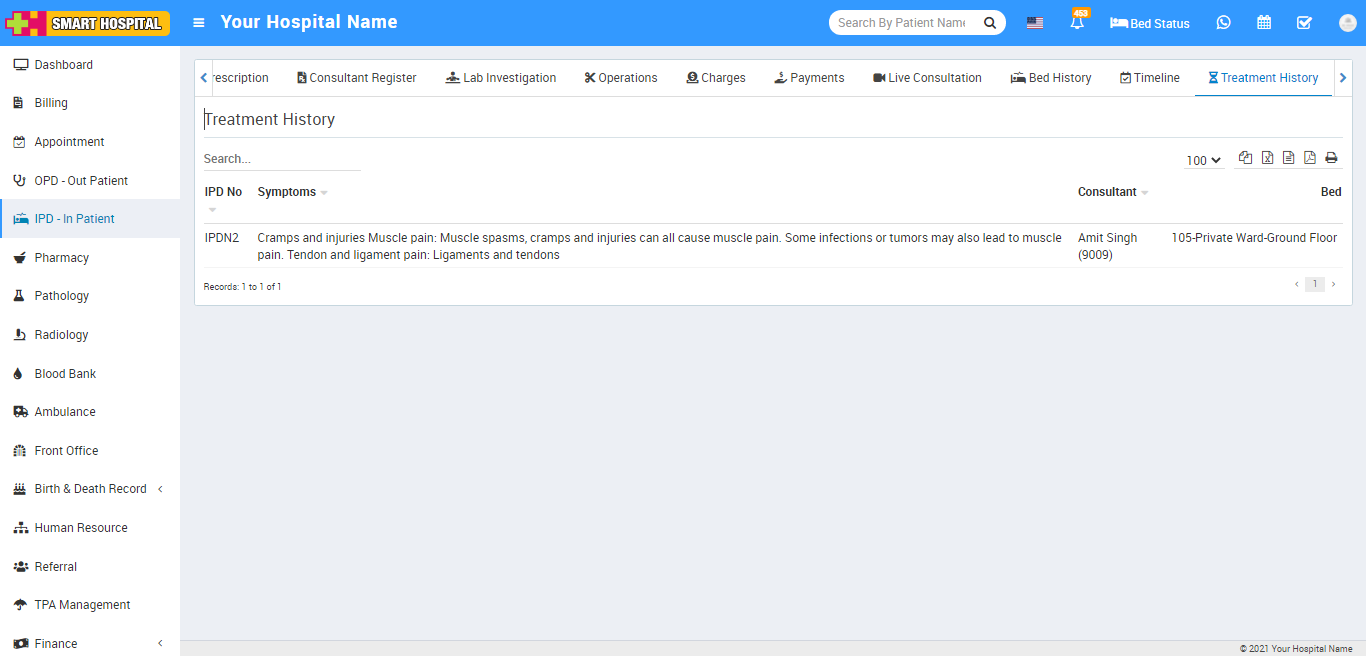
Task: Export table using Excel icon
Action: pos(1267,158)
